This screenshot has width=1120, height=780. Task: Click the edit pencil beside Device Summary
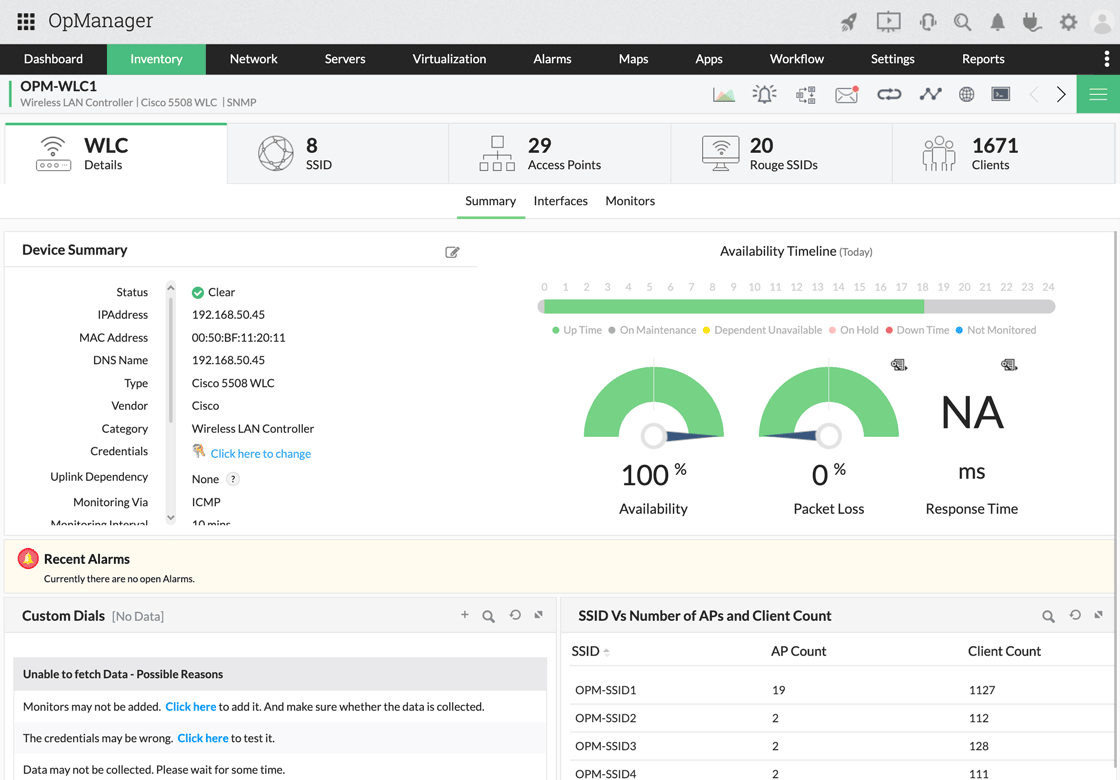coord(452,252)
